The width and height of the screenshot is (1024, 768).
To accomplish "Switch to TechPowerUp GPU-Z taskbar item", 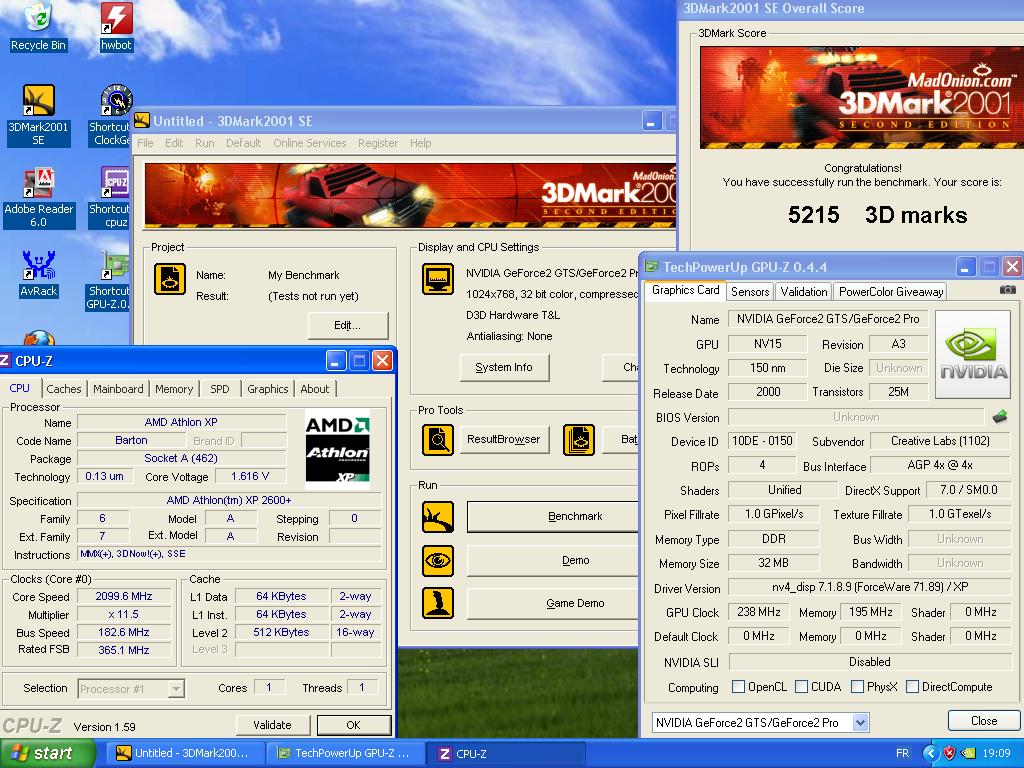I will click(345, 753).
